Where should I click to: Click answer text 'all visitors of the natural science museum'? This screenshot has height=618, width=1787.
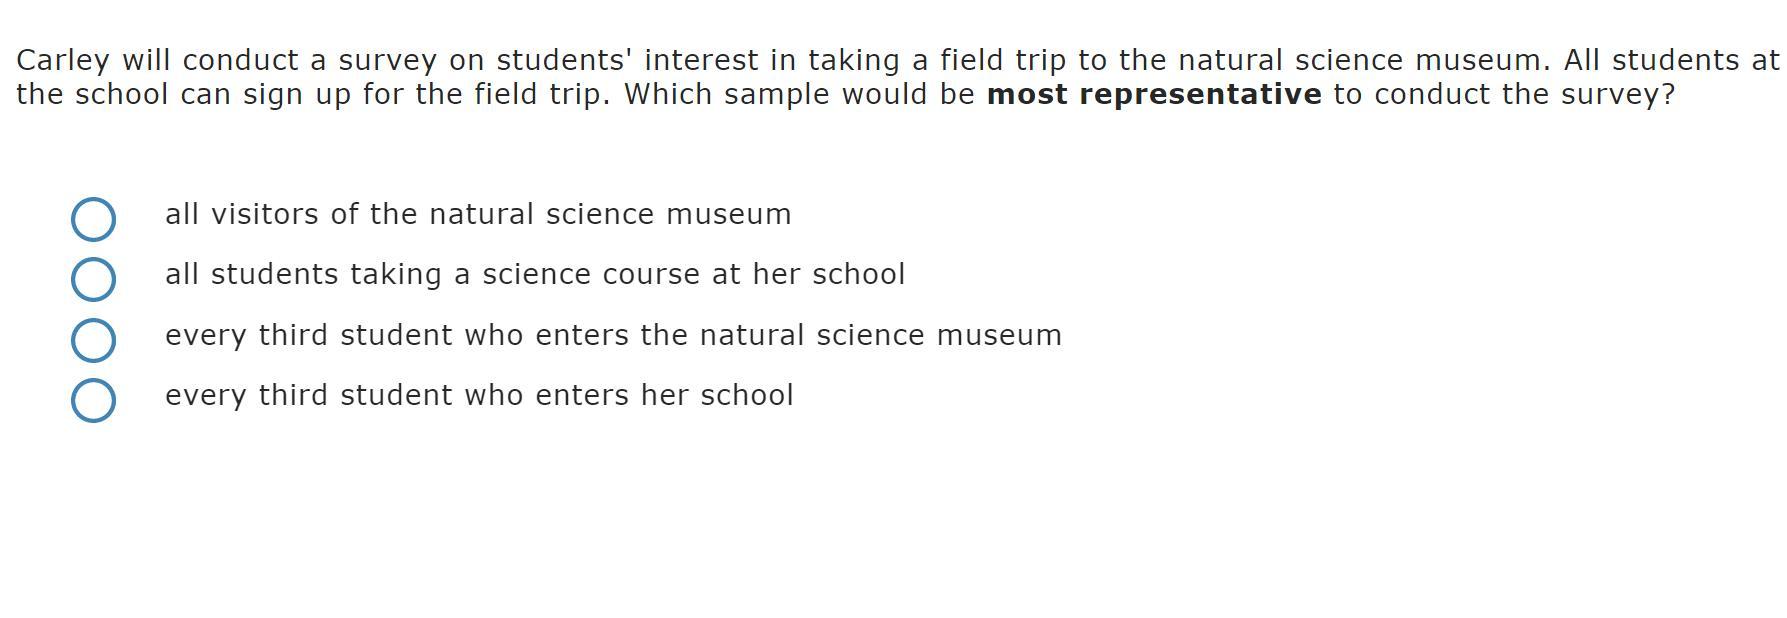(477, 214)
